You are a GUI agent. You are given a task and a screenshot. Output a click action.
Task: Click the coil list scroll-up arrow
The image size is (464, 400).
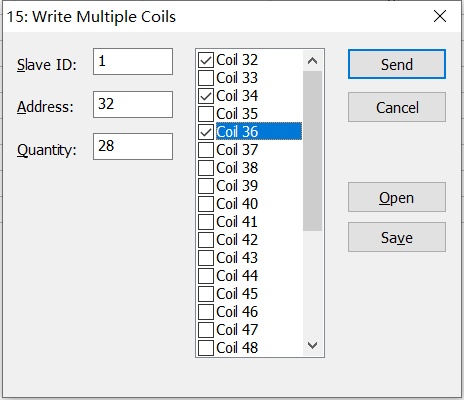pos(312,61)
